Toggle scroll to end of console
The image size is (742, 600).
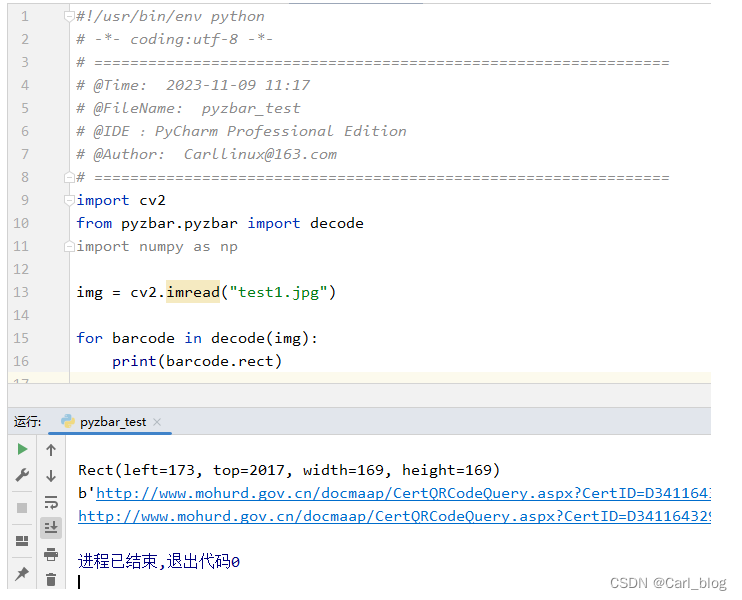coord(51,527)
